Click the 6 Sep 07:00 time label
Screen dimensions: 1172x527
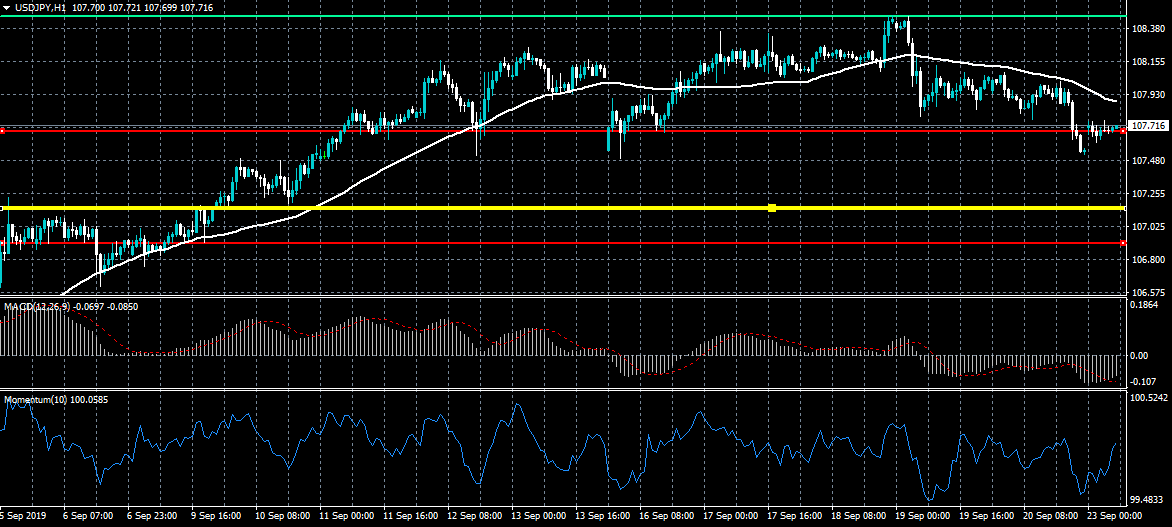tap(88, 516)
